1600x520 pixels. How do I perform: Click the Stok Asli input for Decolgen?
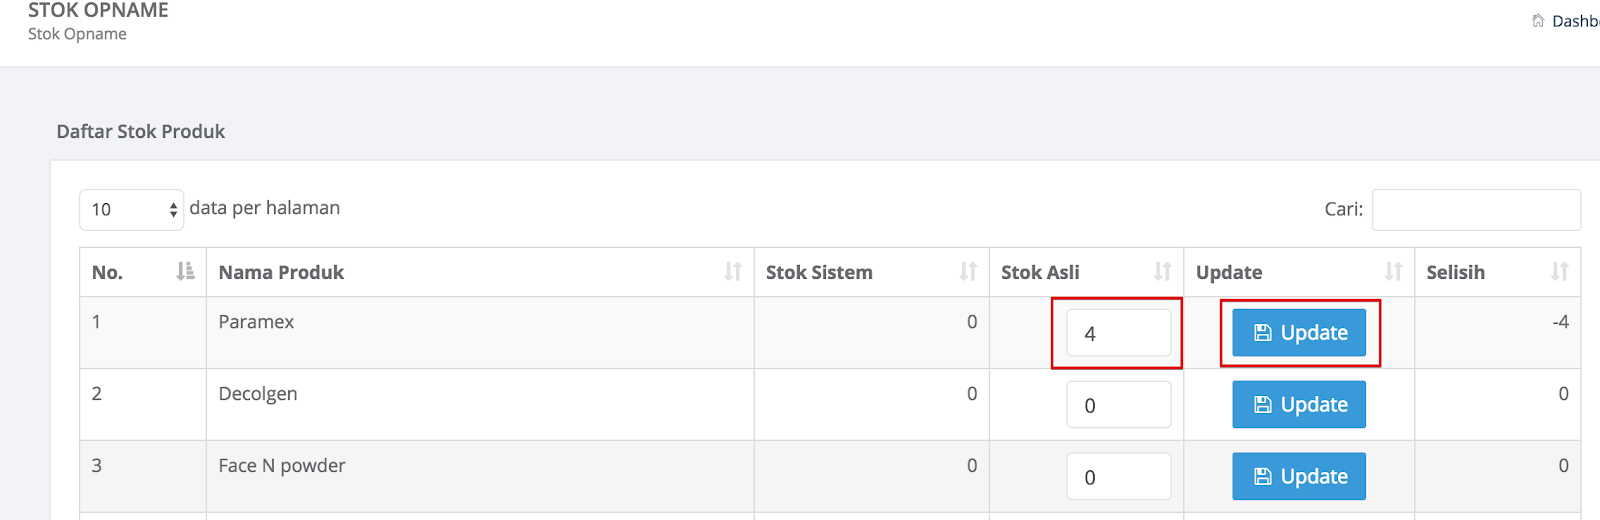click(x=1119, y=405)
